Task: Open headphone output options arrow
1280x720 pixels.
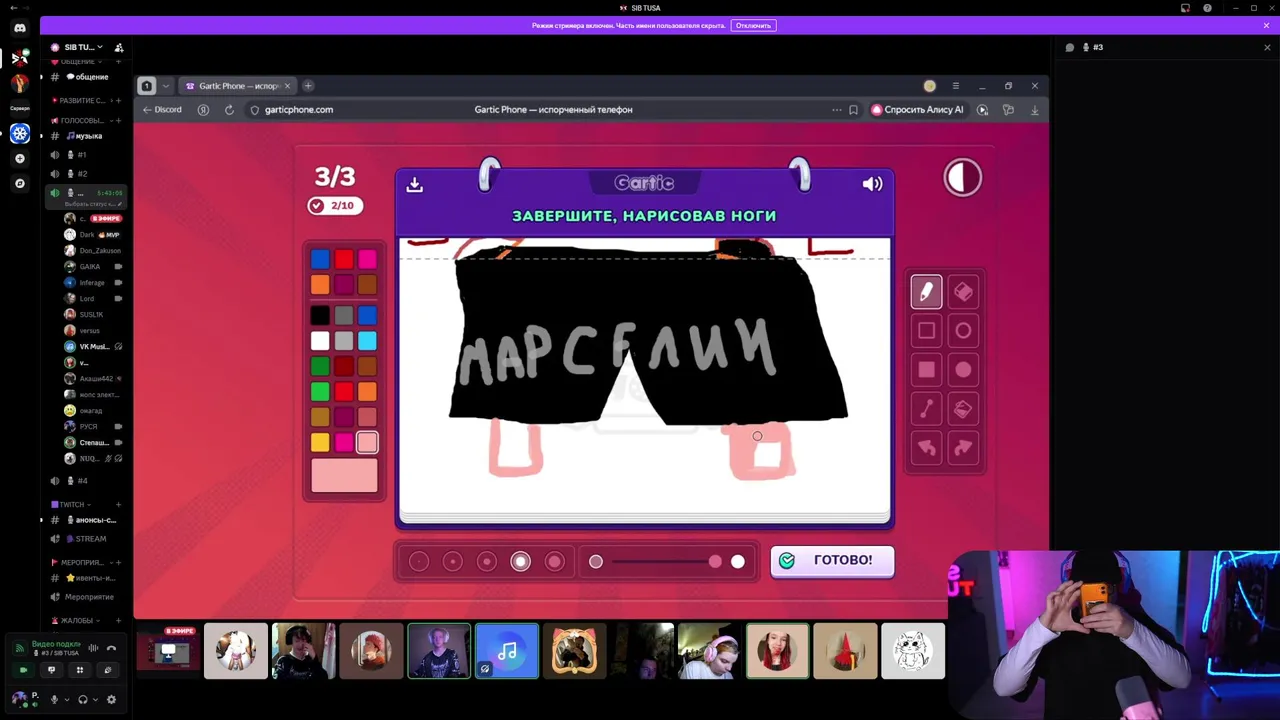Action: click(x=95, y=700)
